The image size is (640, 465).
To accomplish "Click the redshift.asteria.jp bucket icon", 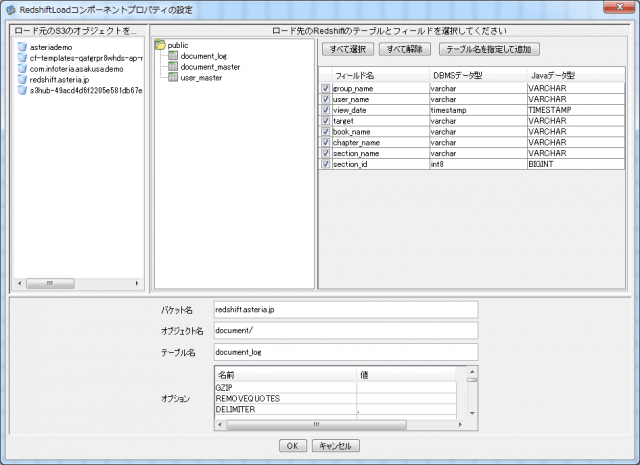I will [x=22, y=80].
